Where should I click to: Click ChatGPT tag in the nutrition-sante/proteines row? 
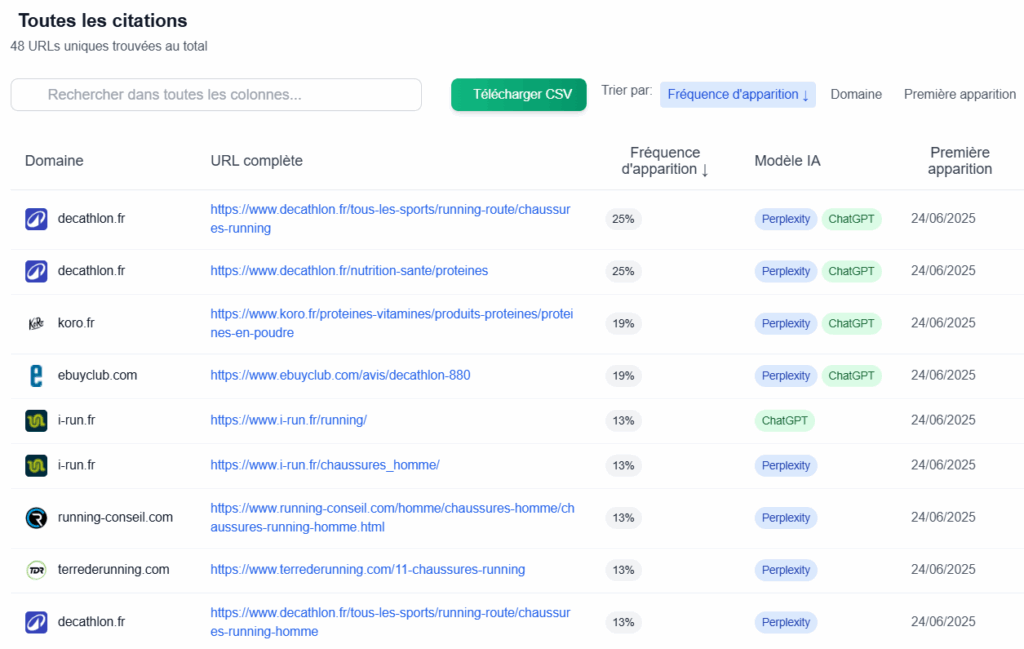(x=852, y=272)
